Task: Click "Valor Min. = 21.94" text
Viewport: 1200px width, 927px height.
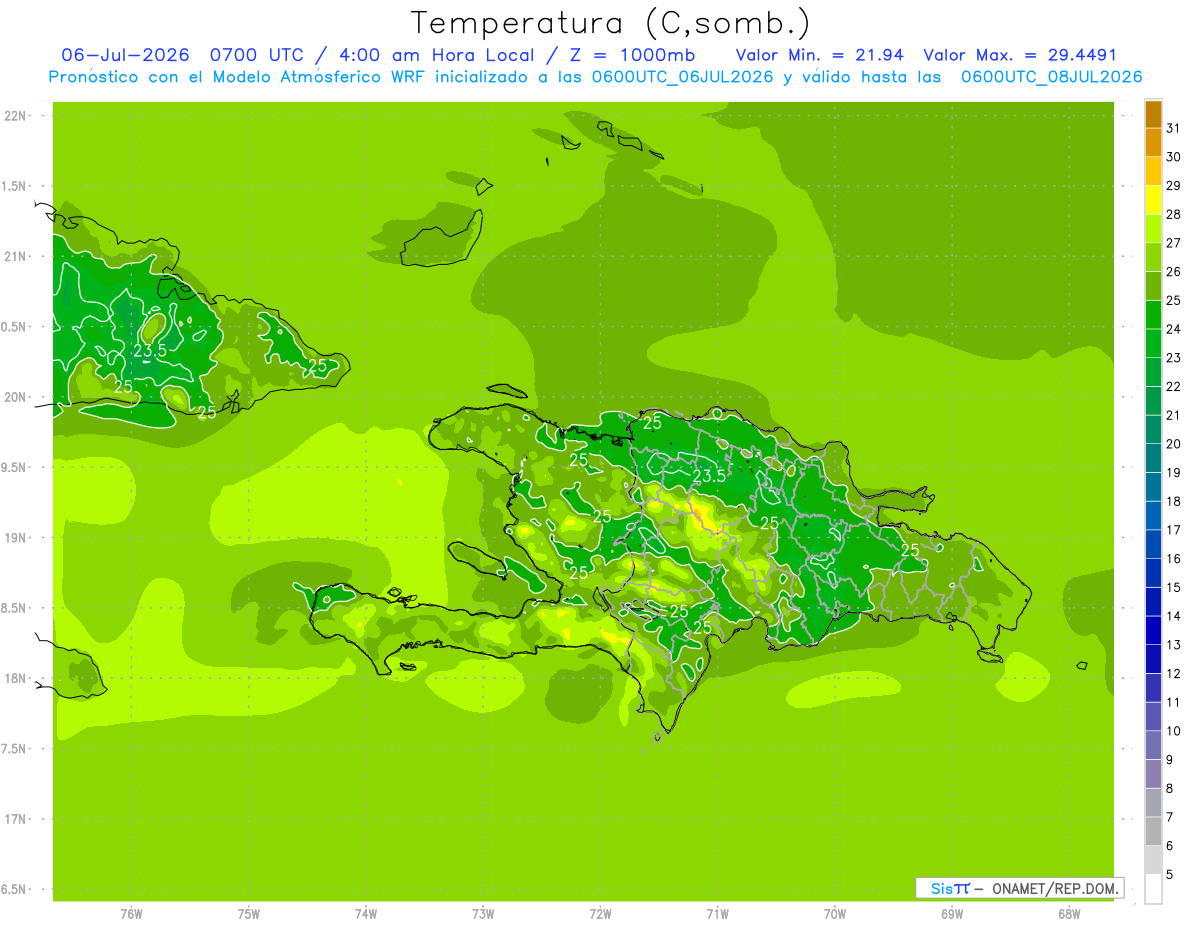Action: coord(819,55)
